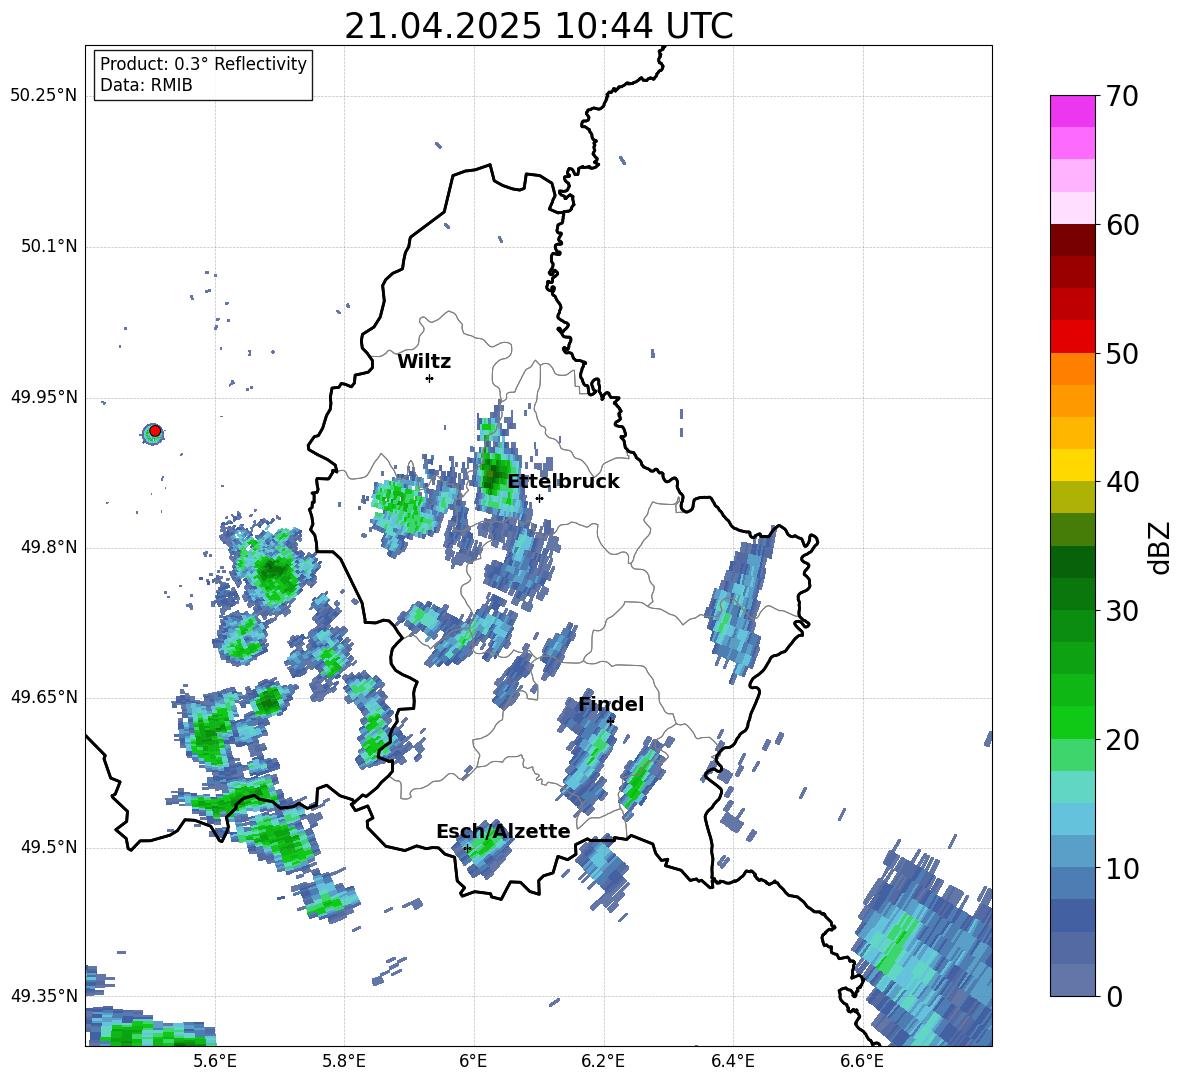
Task: Click the orange colorbar segment just below 50
Action: (x=1072, y=368)
